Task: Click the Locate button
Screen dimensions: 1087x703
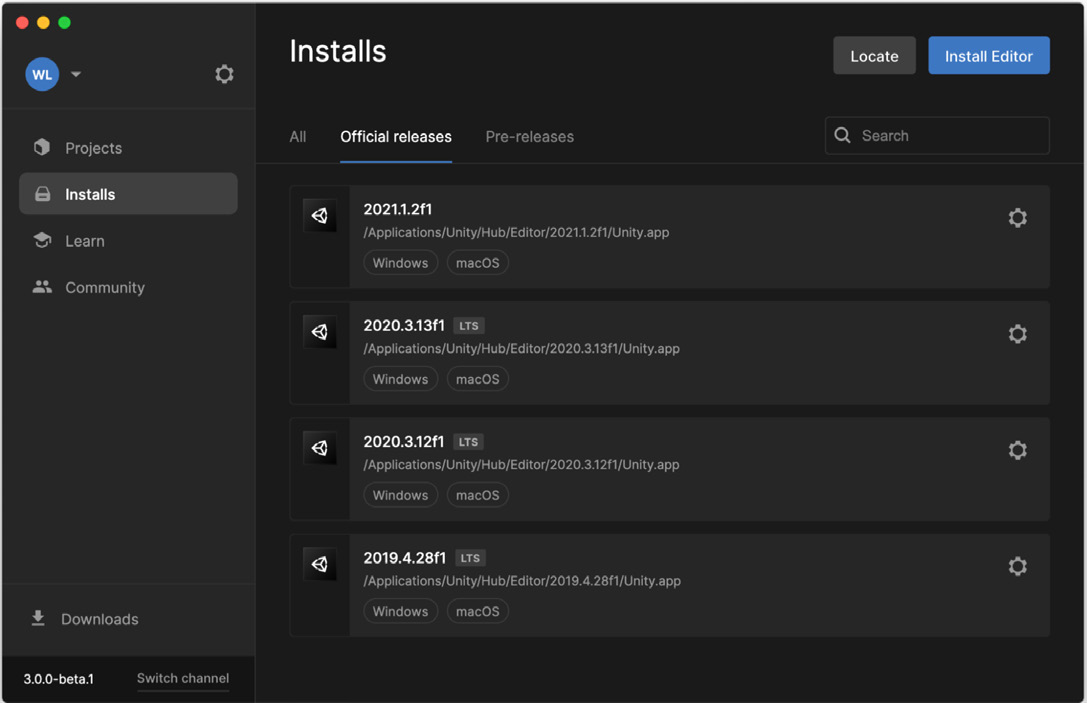Action: tap(874, 55)
